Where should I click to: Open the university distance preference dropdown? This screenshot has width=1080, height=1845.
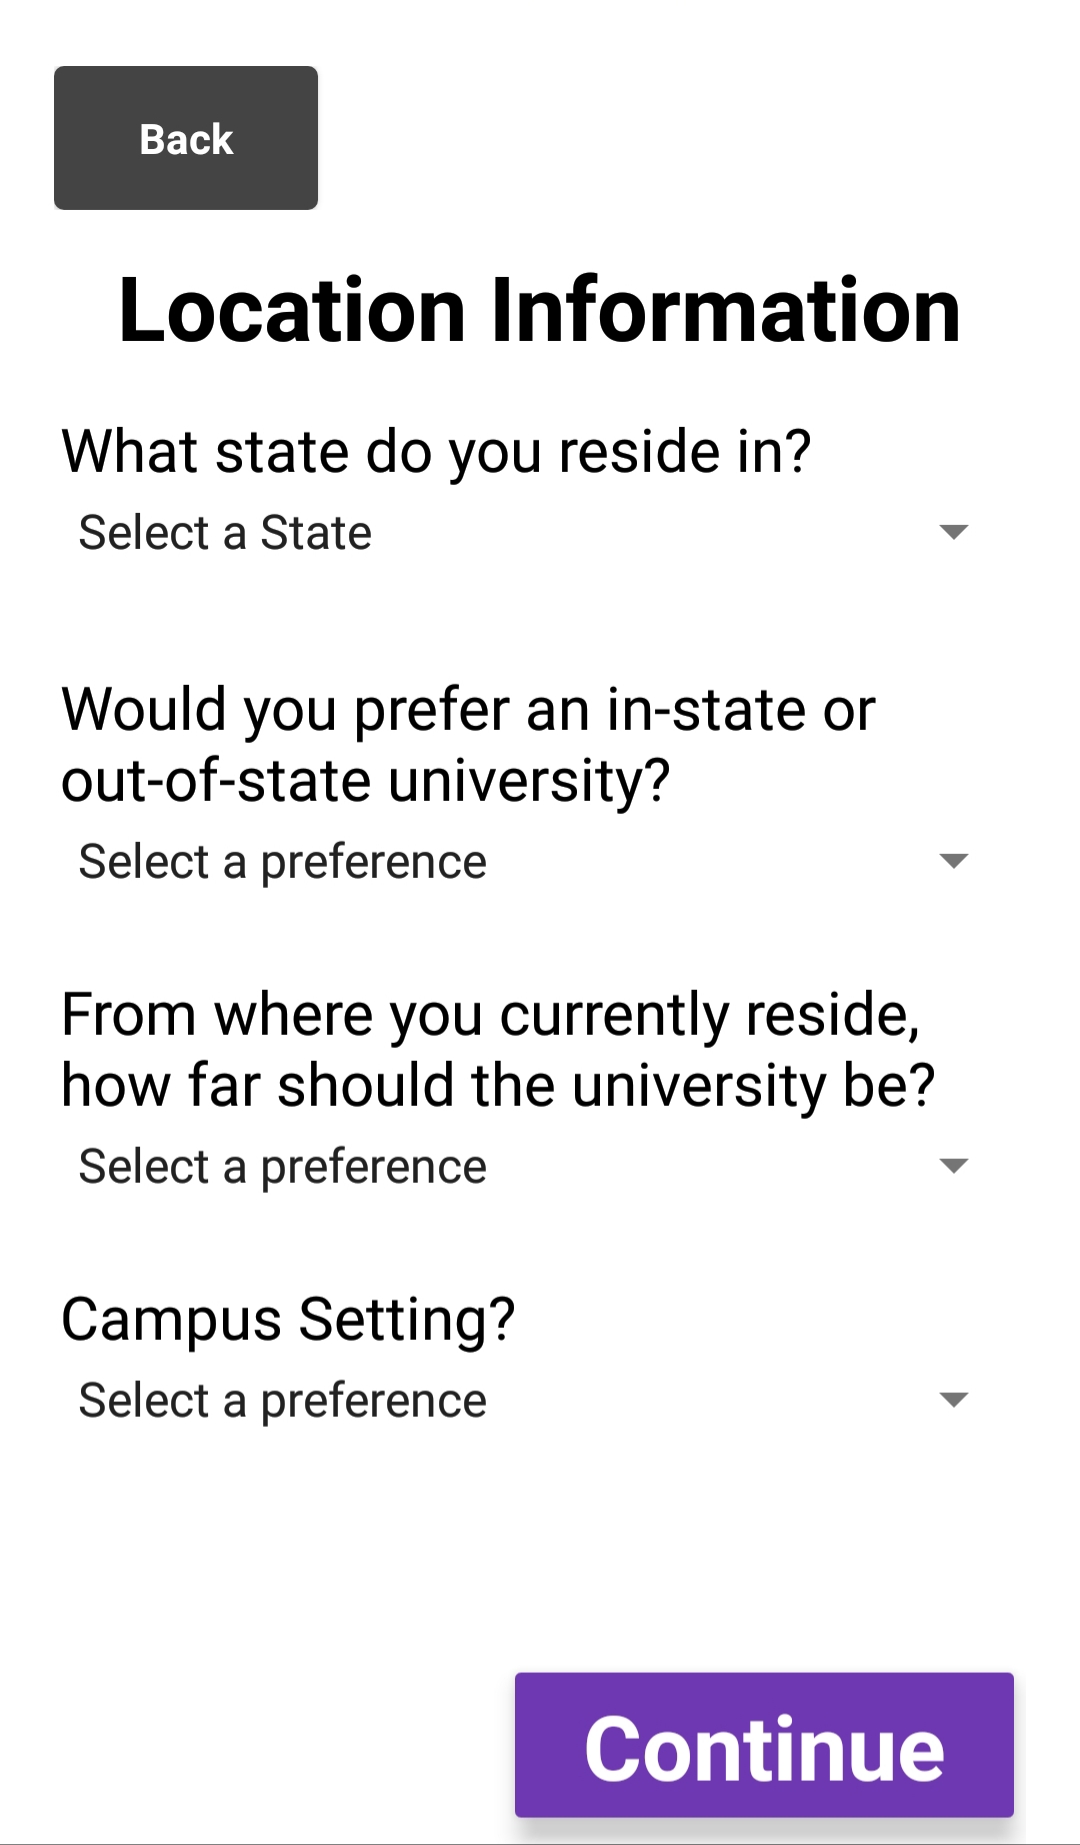pos(526,1166)
